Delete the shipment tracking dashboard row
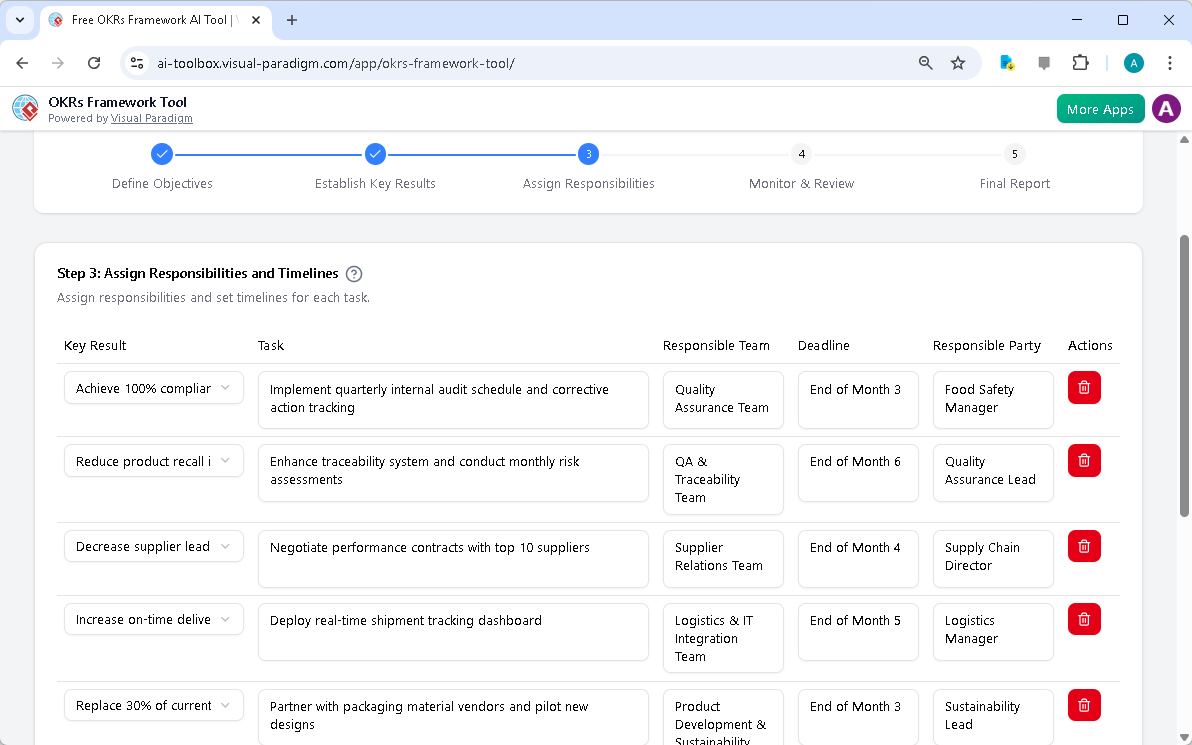The width and height of the screenshot is (1192, 745). coord(1084,619)
